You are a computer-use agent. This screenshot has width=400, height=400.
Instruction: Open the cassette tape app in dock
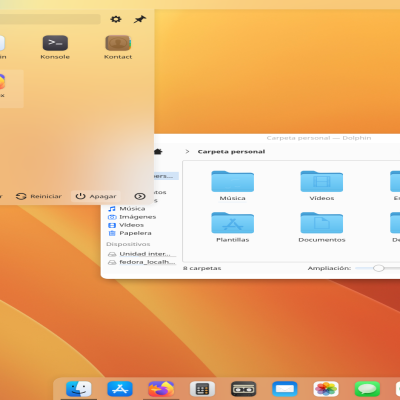[244, 389]
